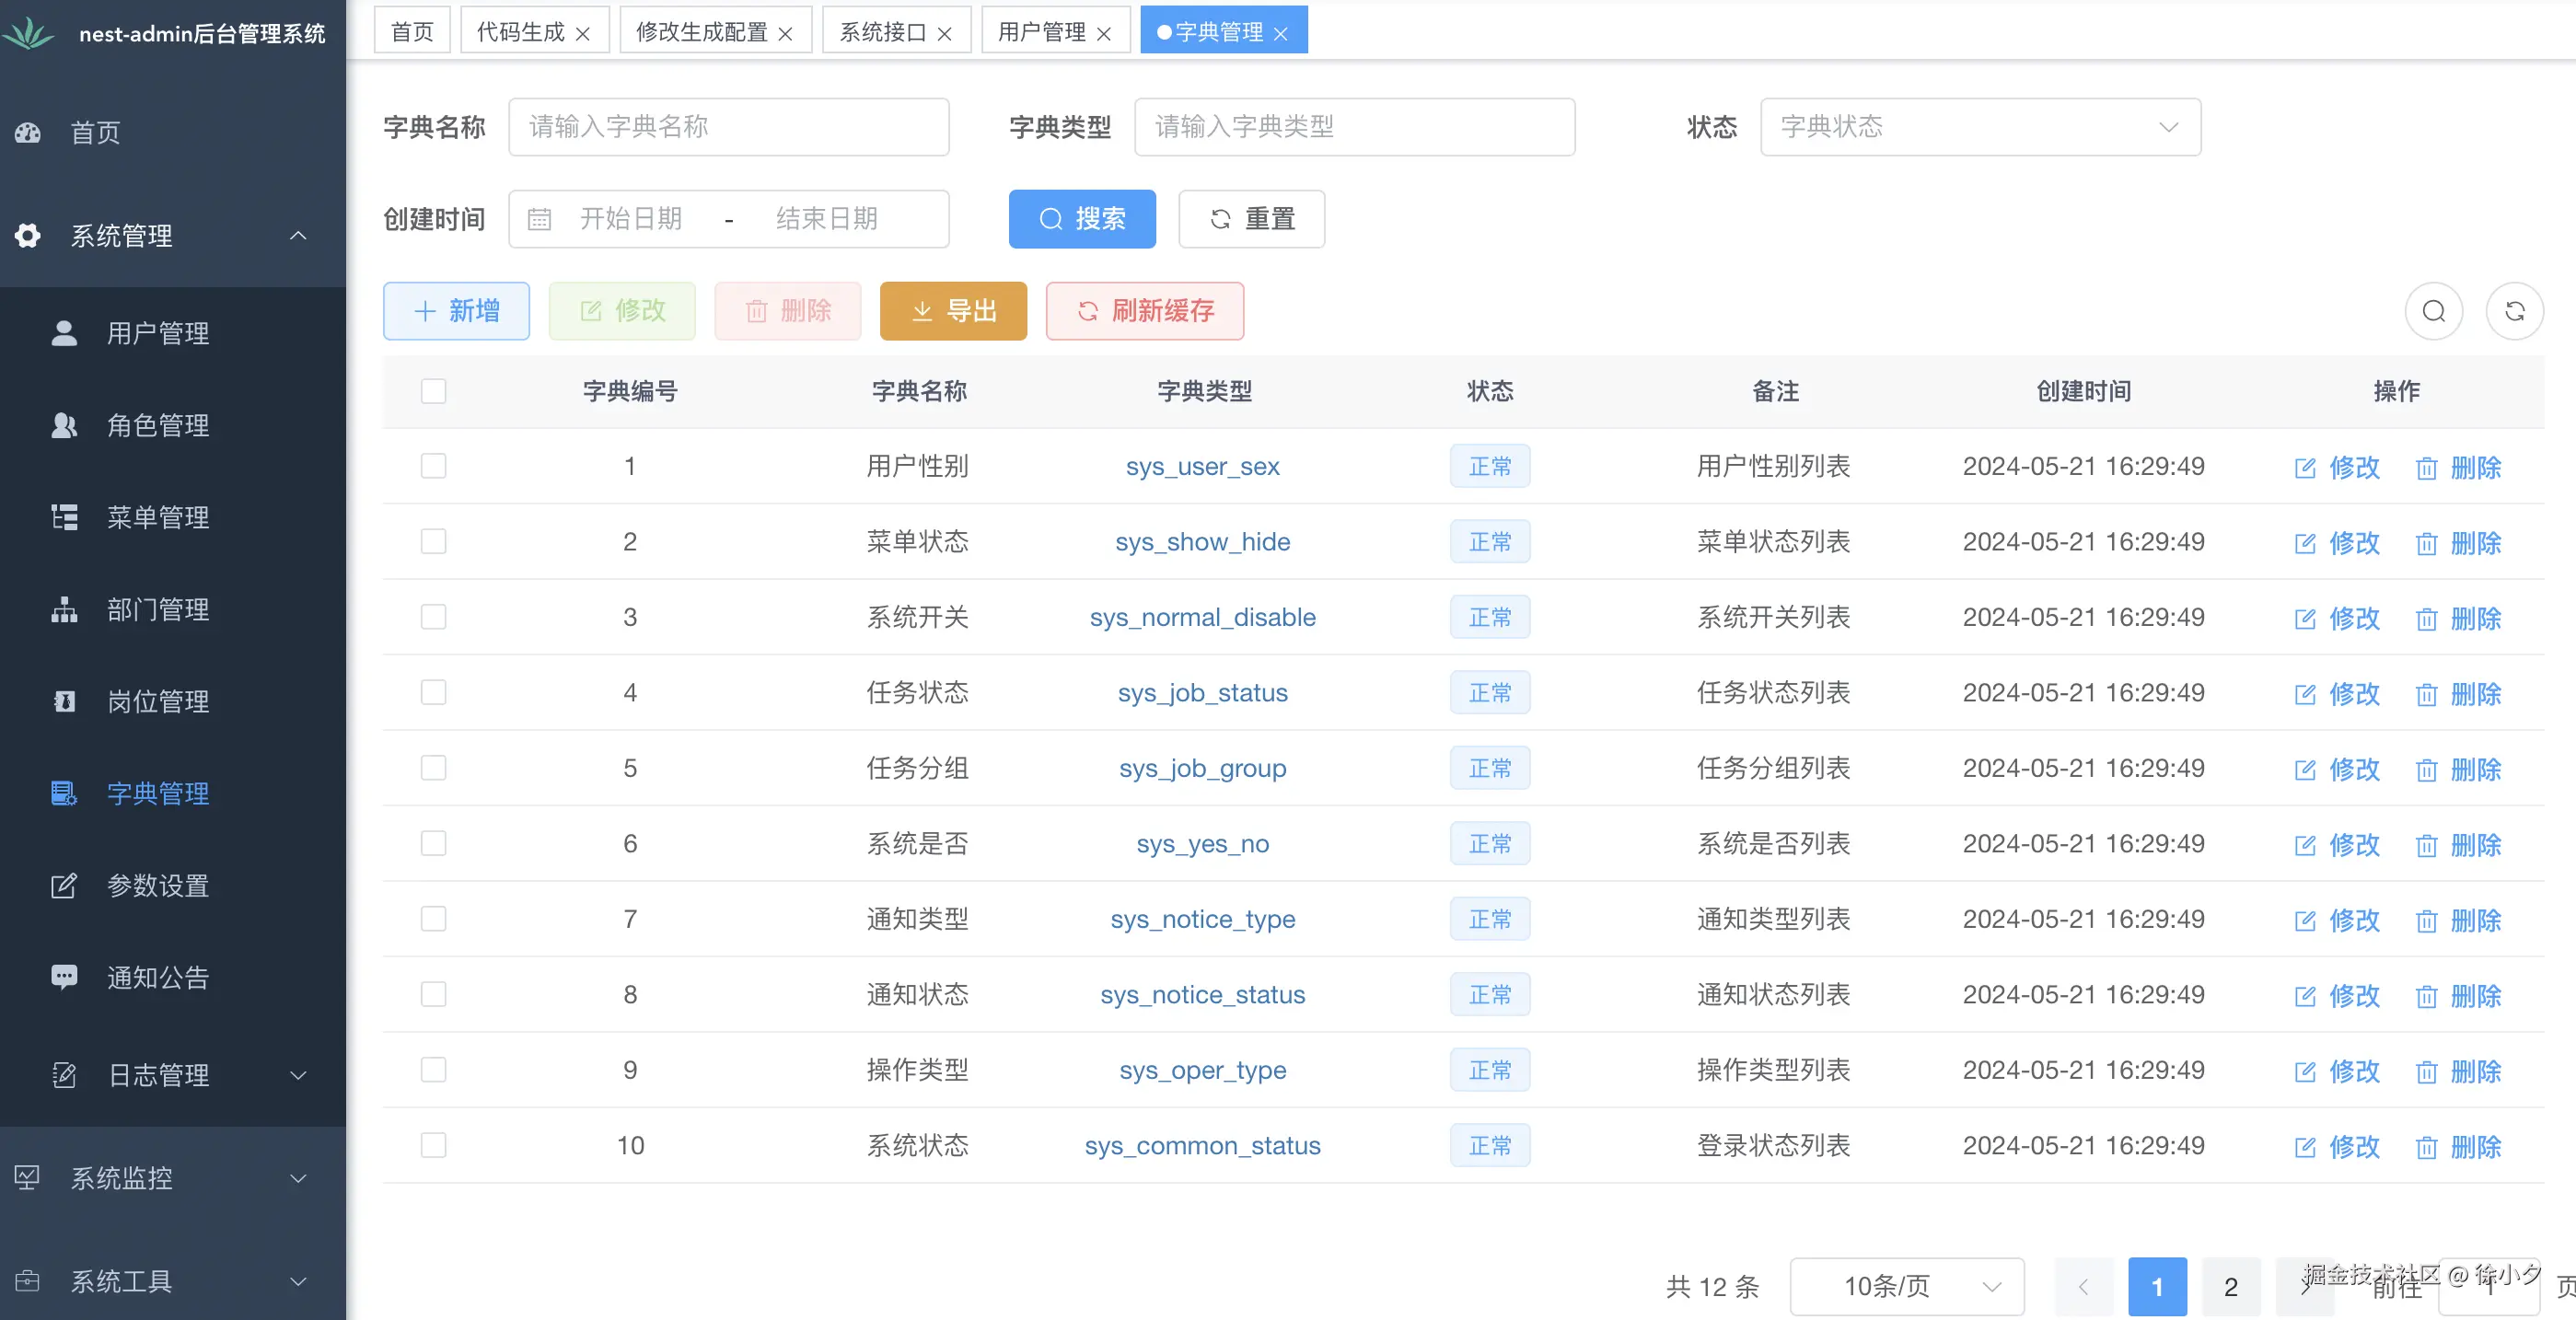The width and height of the screenshot is (2576, 1320).
Task: Switch to the 系统接口 tab
Action: click(882, 32)
